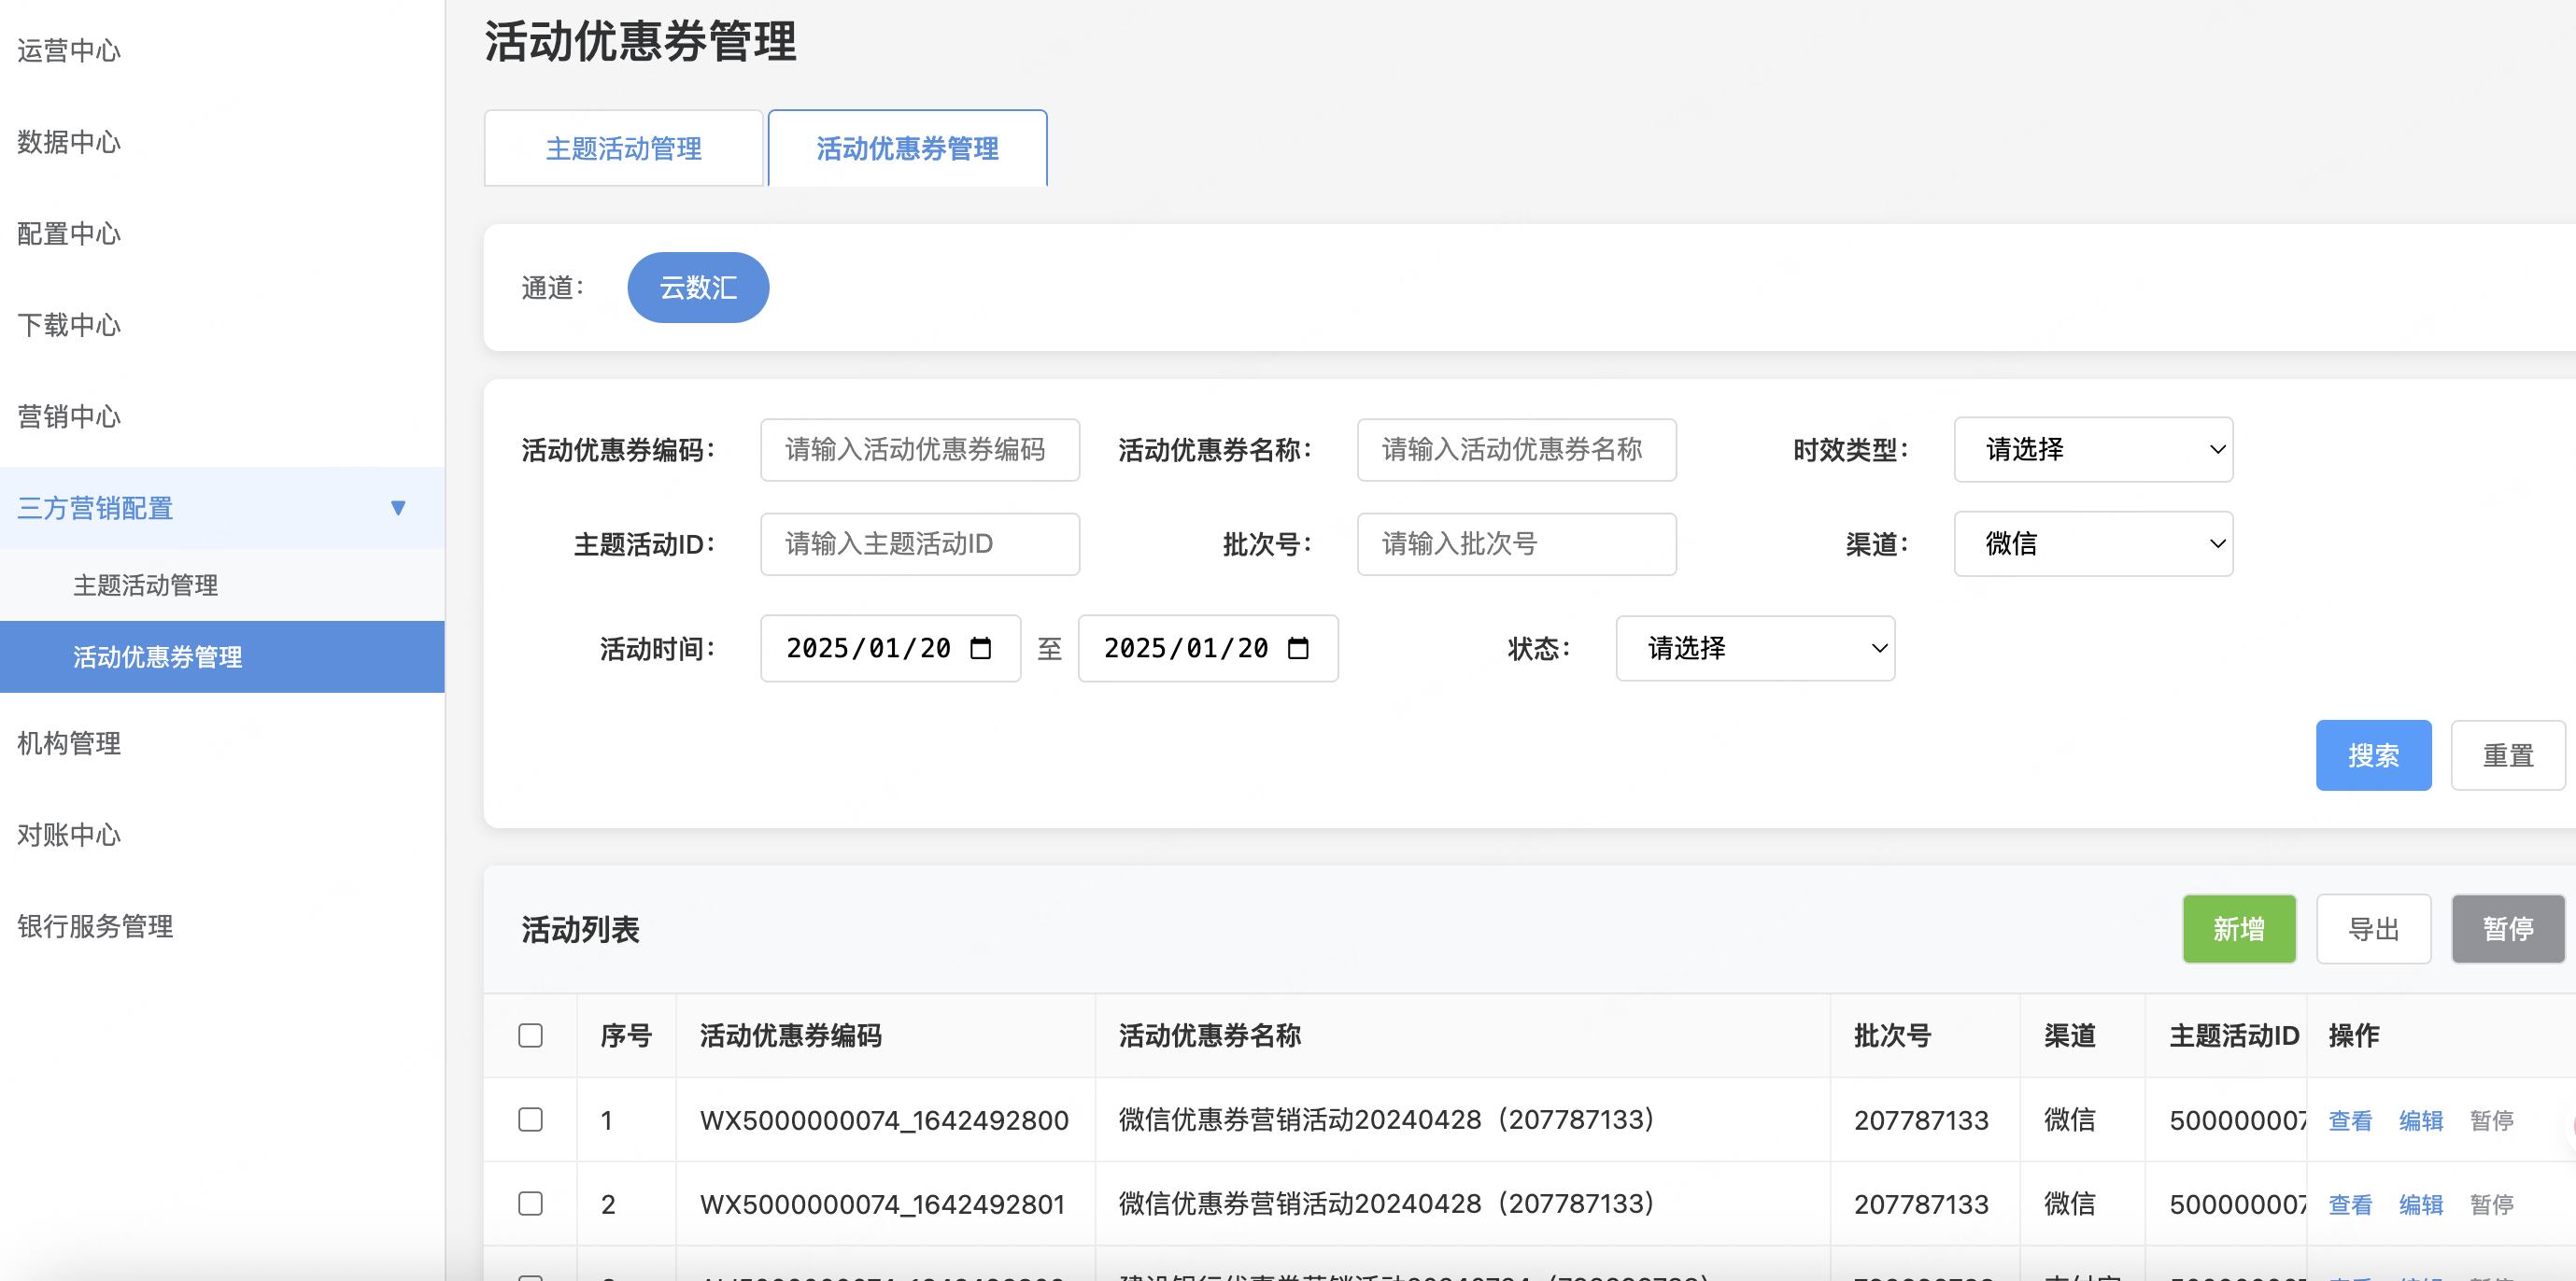
Task: Open the 状态 dropdown
Action: (x=1755, y=648)
